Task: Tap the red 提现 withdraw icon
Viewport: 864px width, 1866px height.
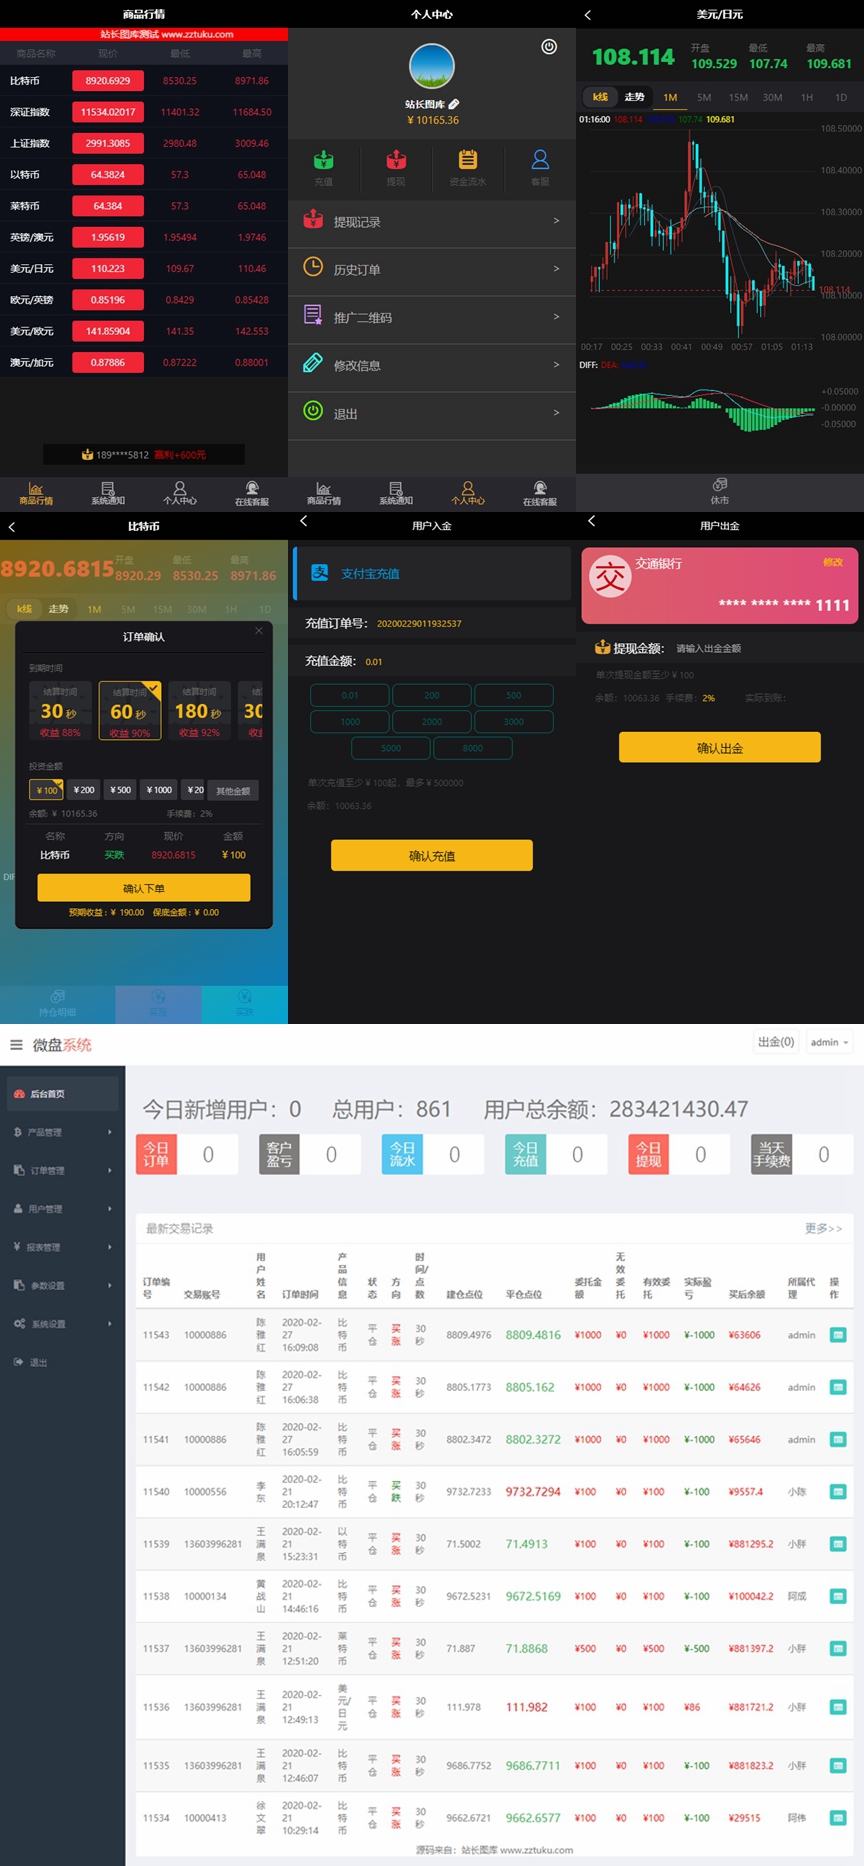Action: (x=396, y=161)
